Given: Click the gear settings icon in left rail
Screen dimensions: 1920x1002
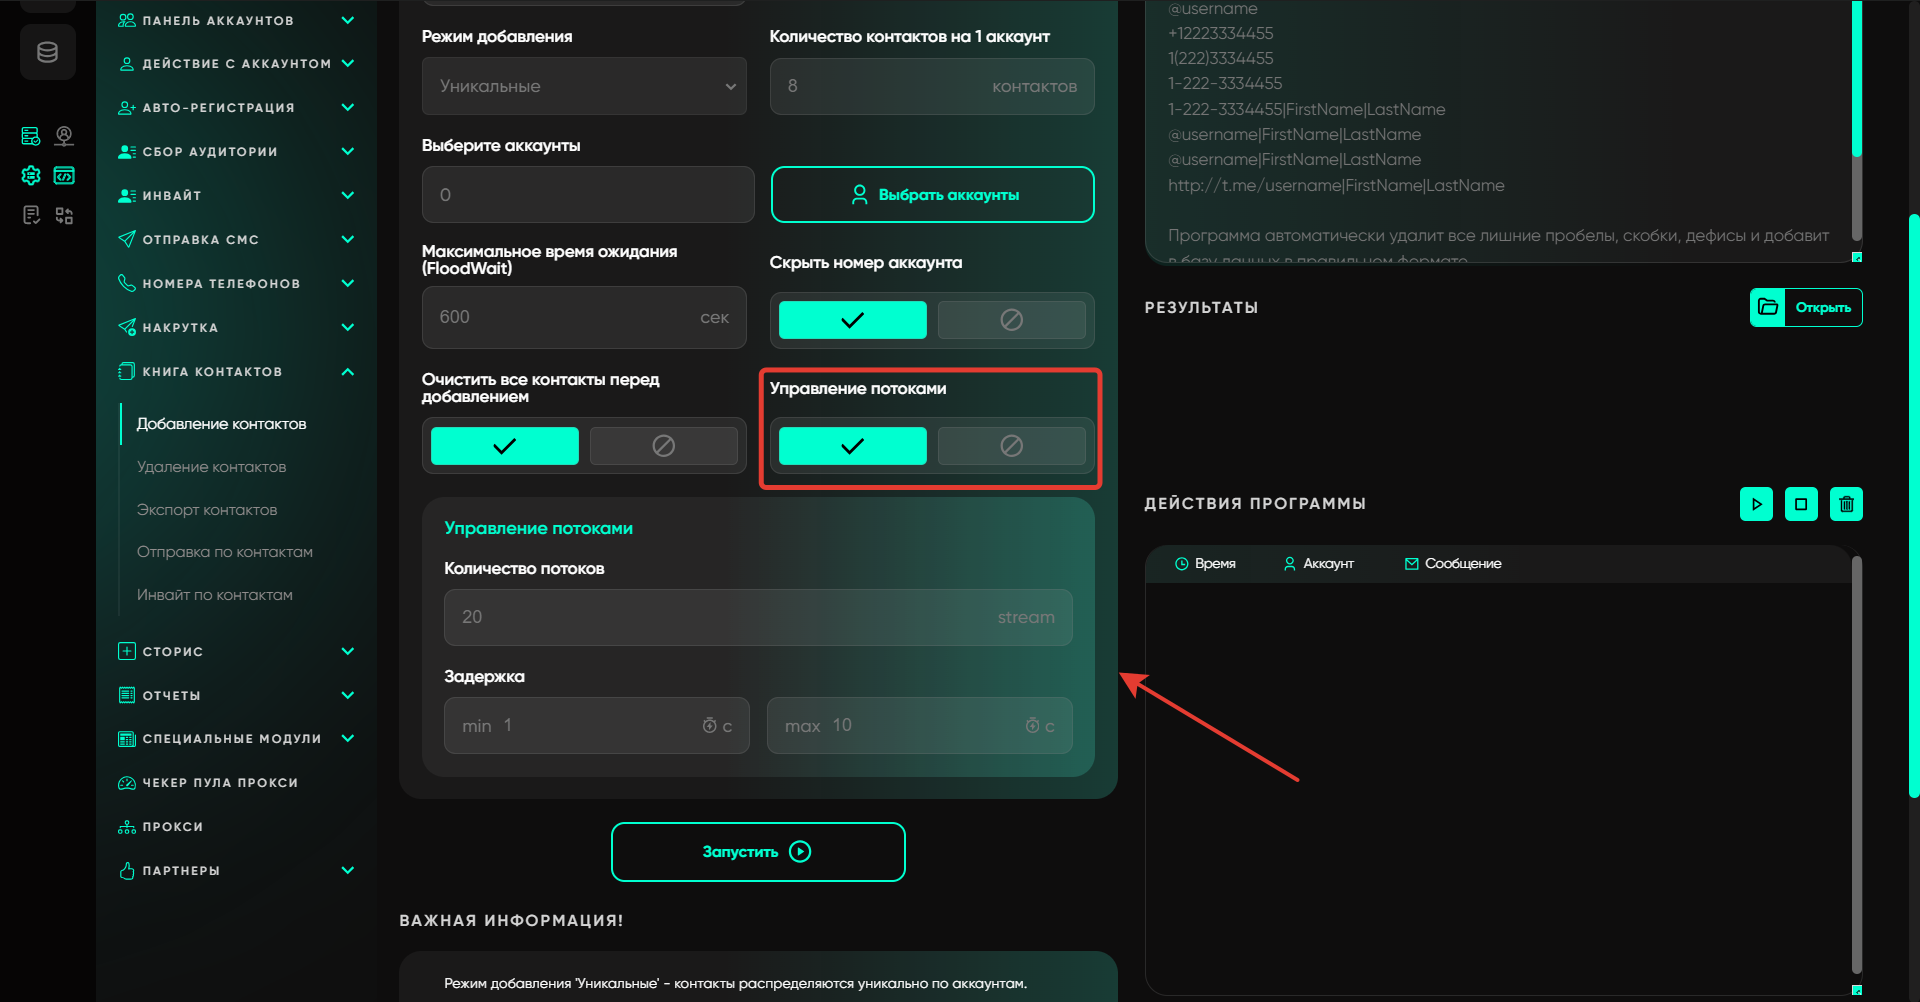Looking at the screenshot, I should [x=31, y=176].
